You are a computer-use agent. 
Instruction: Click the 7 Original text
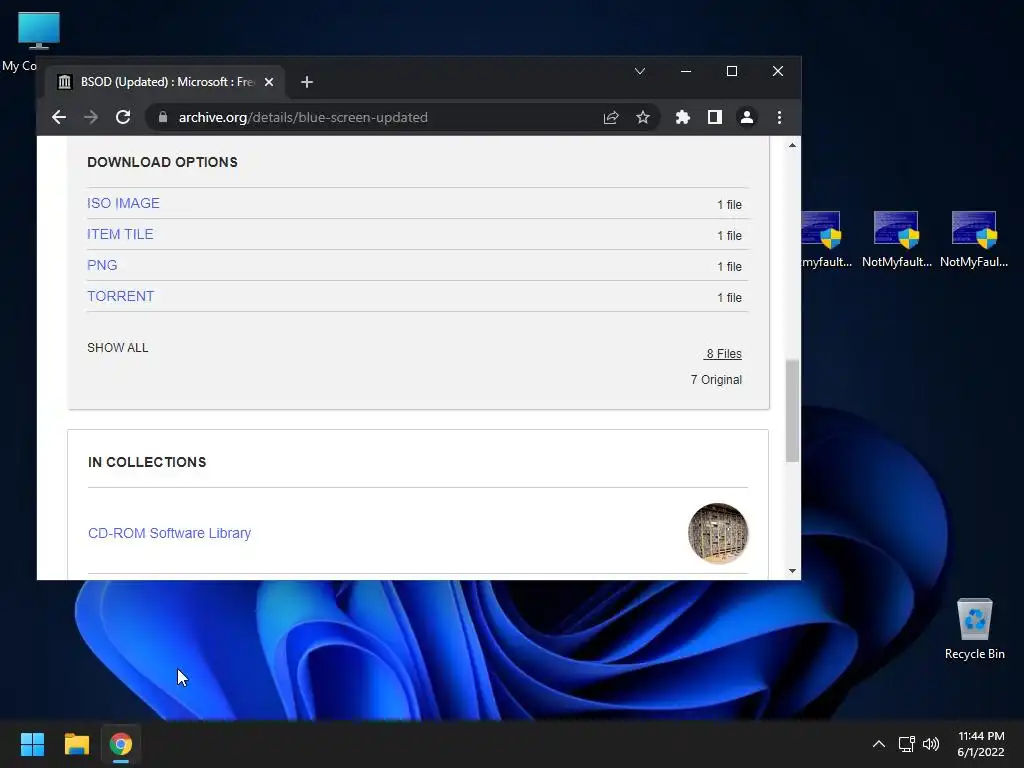(x=716, y=379)
